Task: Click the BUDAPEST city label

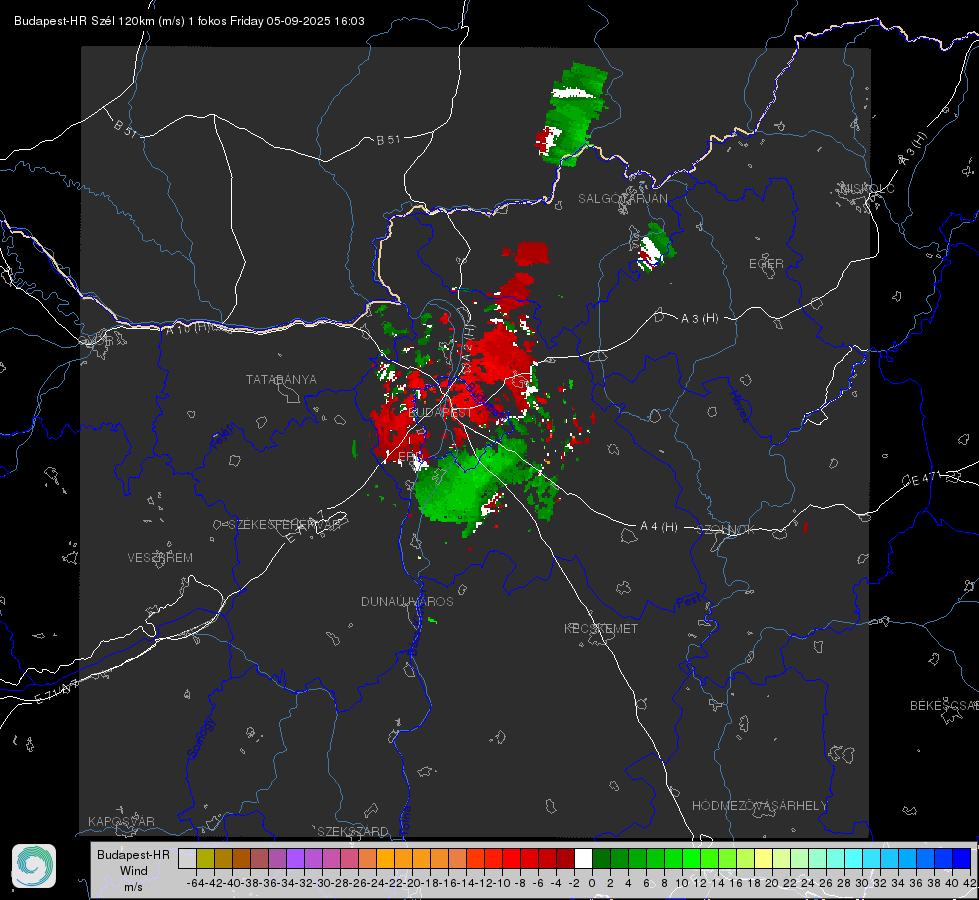Action: click(440, 413)
